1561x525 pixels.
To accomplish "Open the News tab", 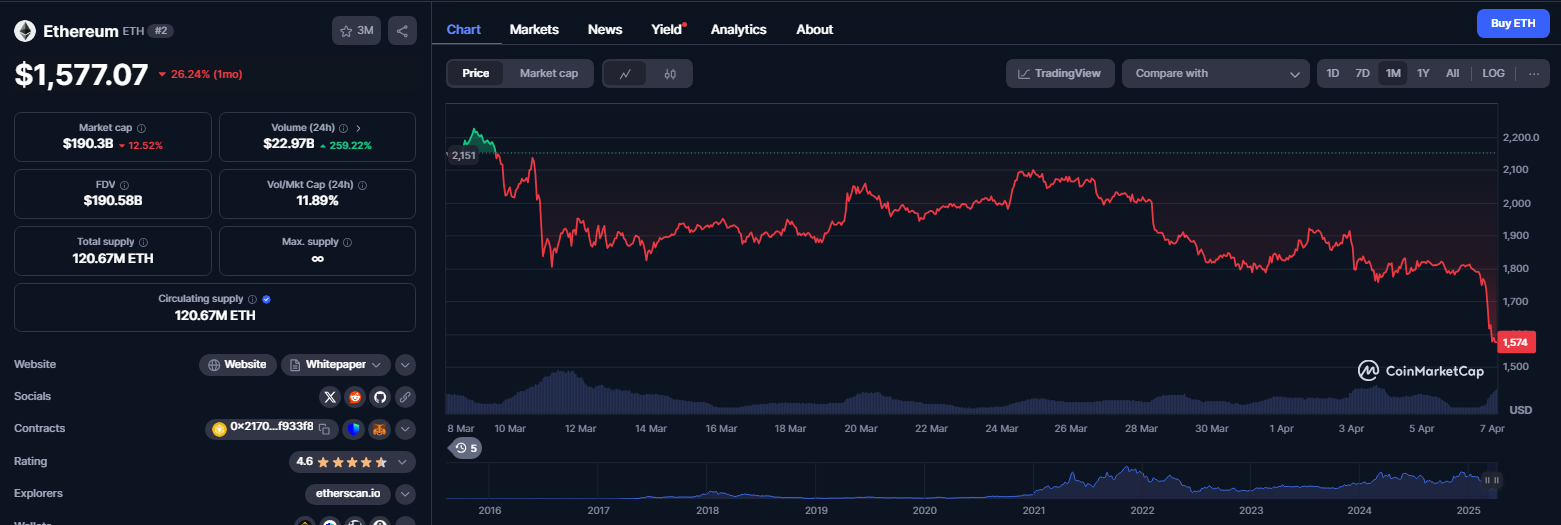I will click(605, 29).
